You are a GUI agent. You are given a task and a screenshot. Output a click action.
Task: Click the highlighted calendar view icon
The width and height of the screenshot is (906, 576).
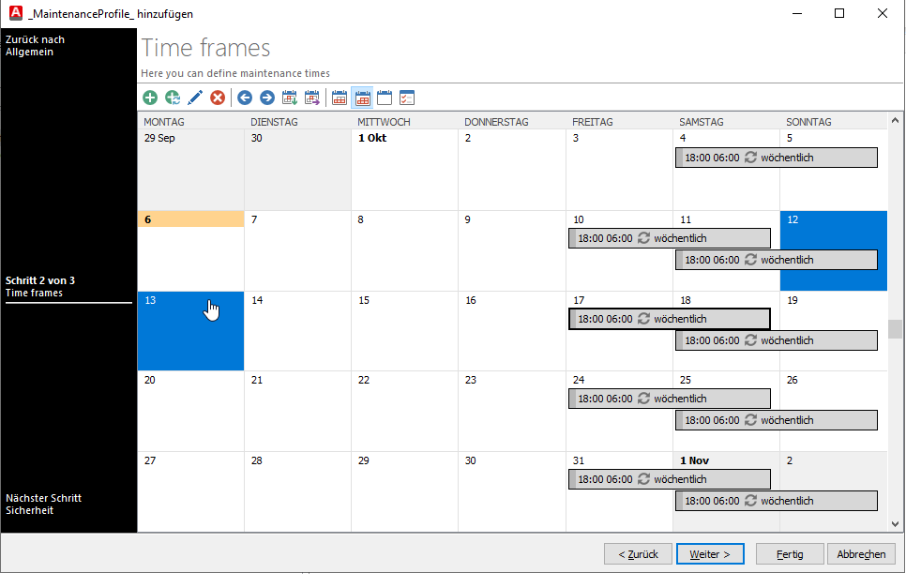pos(362,98)
